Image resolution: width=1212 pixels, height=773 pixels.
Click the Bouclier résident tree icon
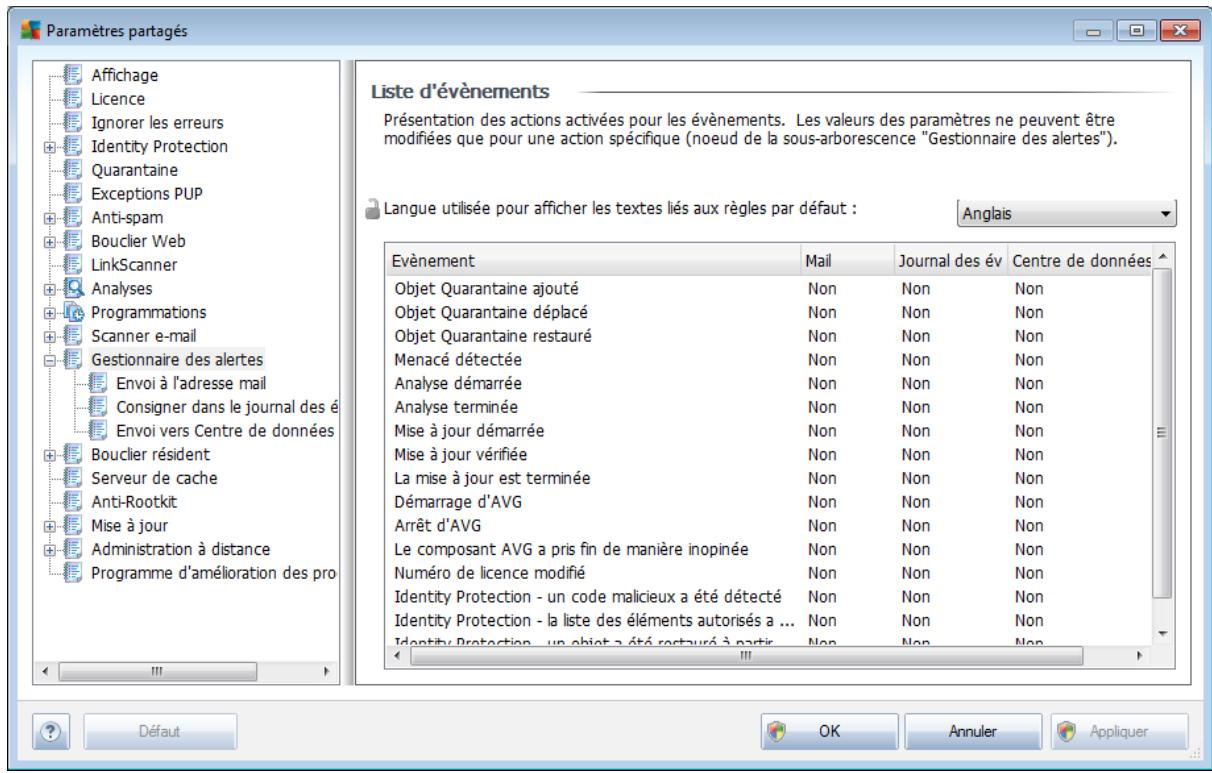tap(70, 457)
